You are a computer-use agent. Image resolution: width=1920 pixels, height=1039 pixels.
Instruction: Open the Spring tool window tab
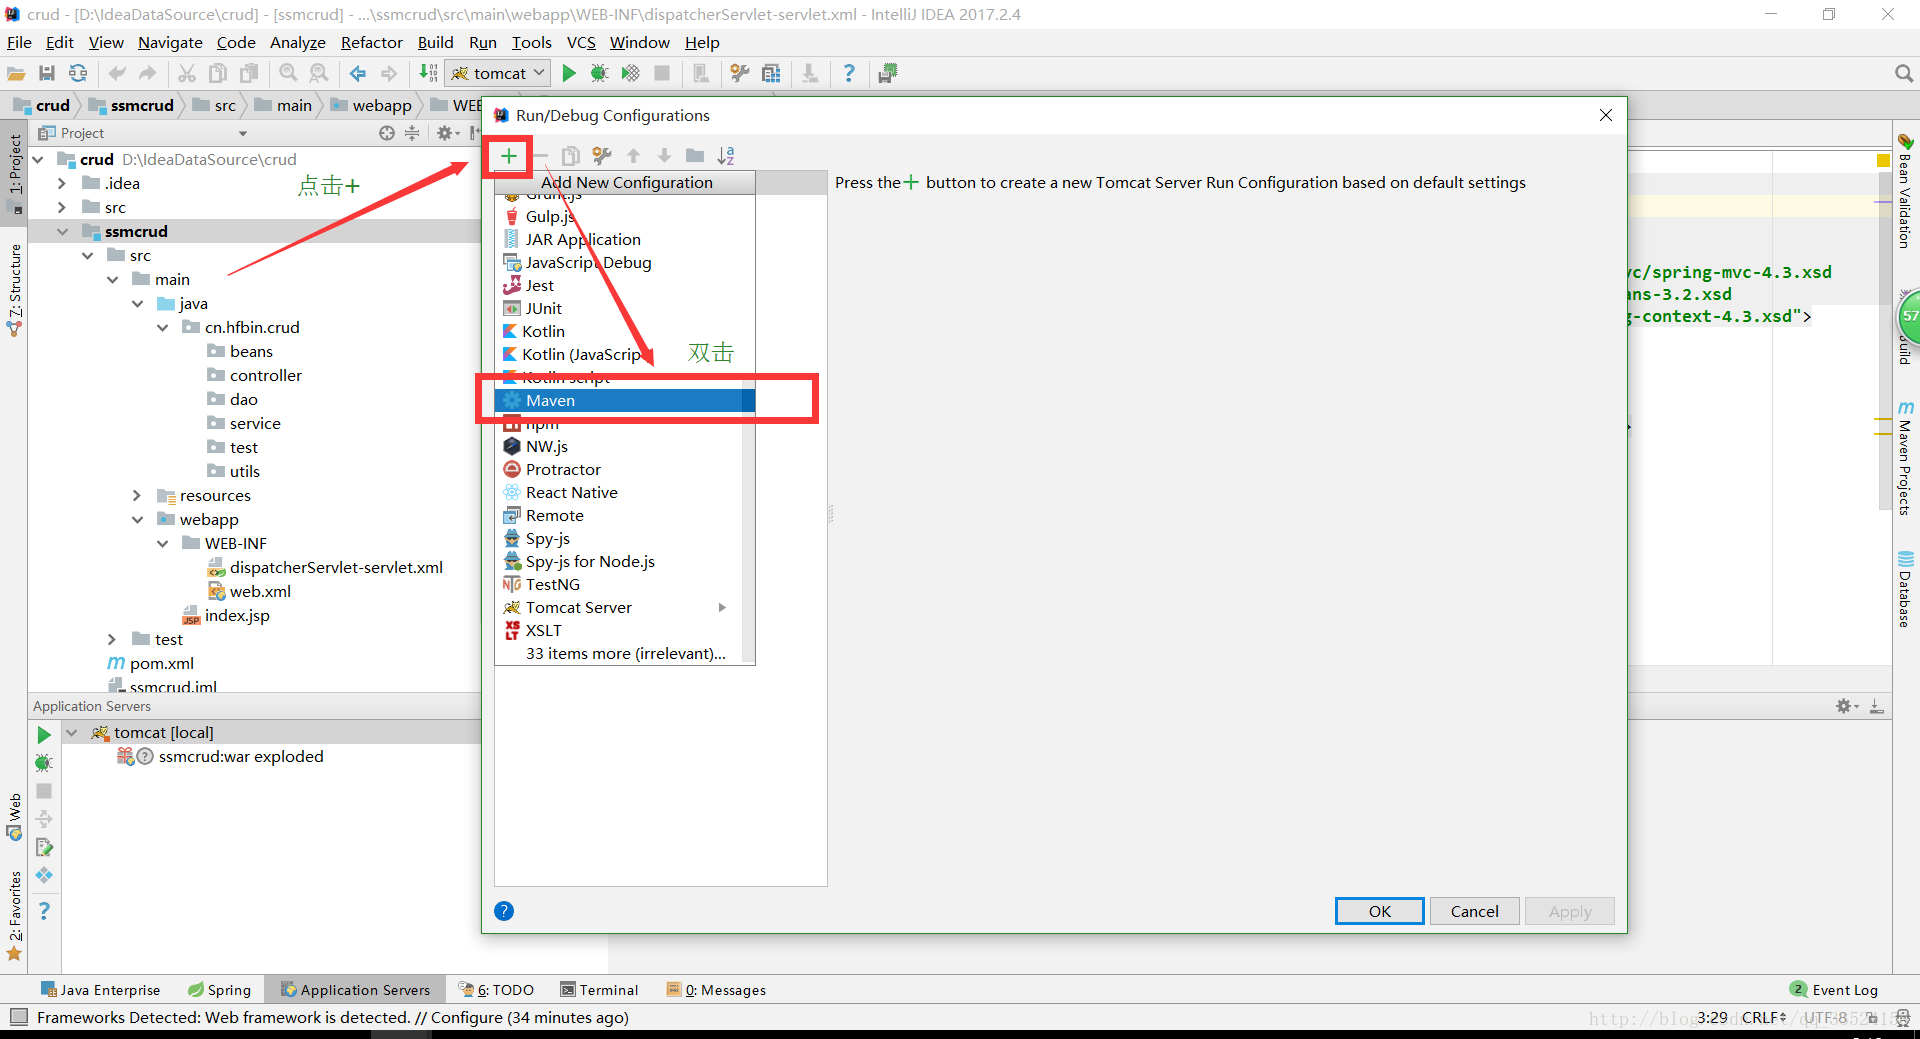click(219, 990)
